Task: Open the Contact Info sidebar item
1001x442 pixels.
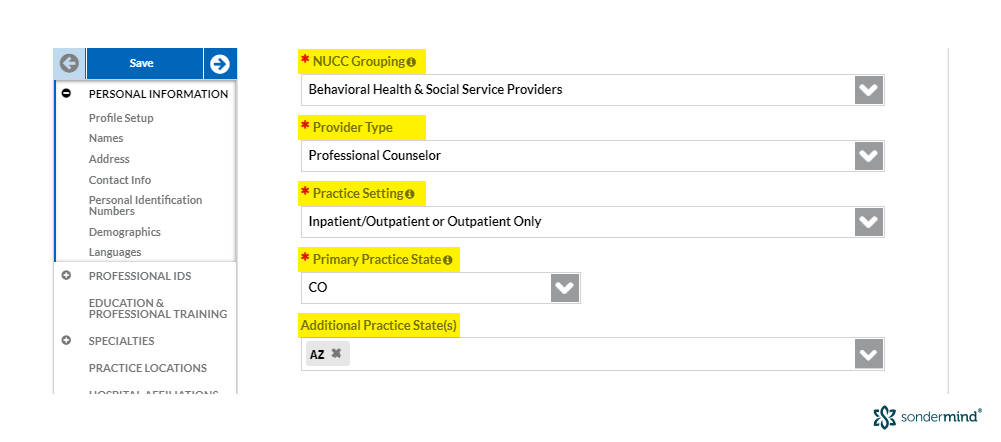Action: click(x=120, y=180)
